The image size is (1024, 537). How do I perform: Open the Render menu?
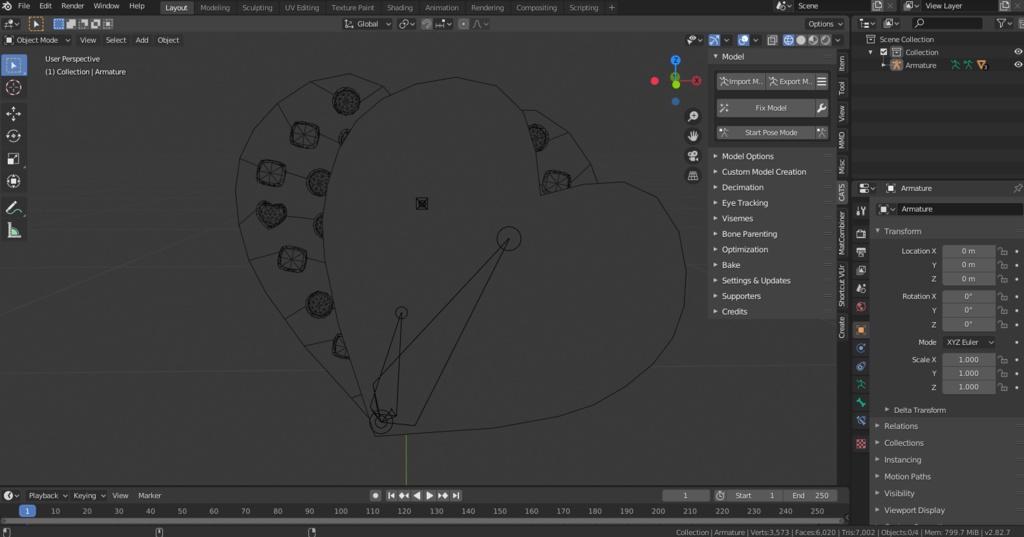pyautogui.click(x=73, y=6)
